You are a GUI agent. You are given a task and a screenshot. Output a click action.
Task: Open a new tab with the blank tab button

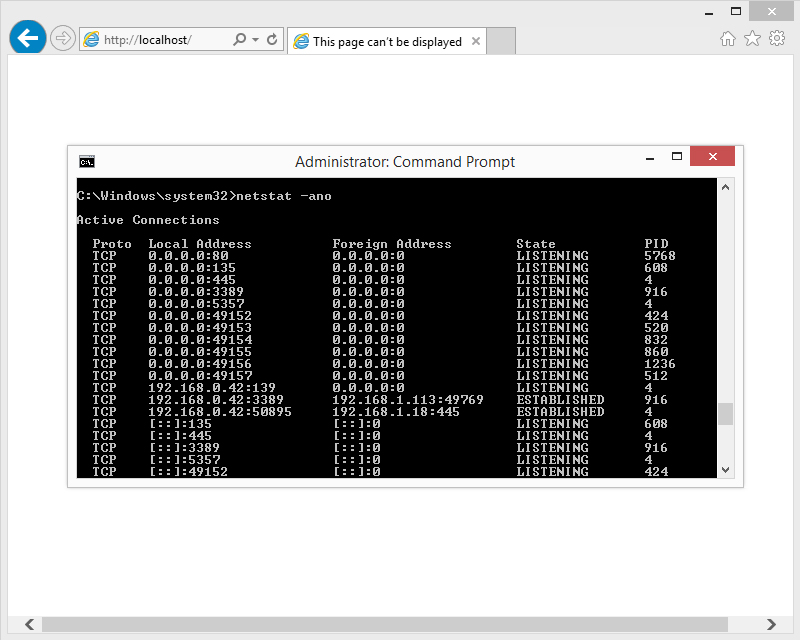click(501, 41)
